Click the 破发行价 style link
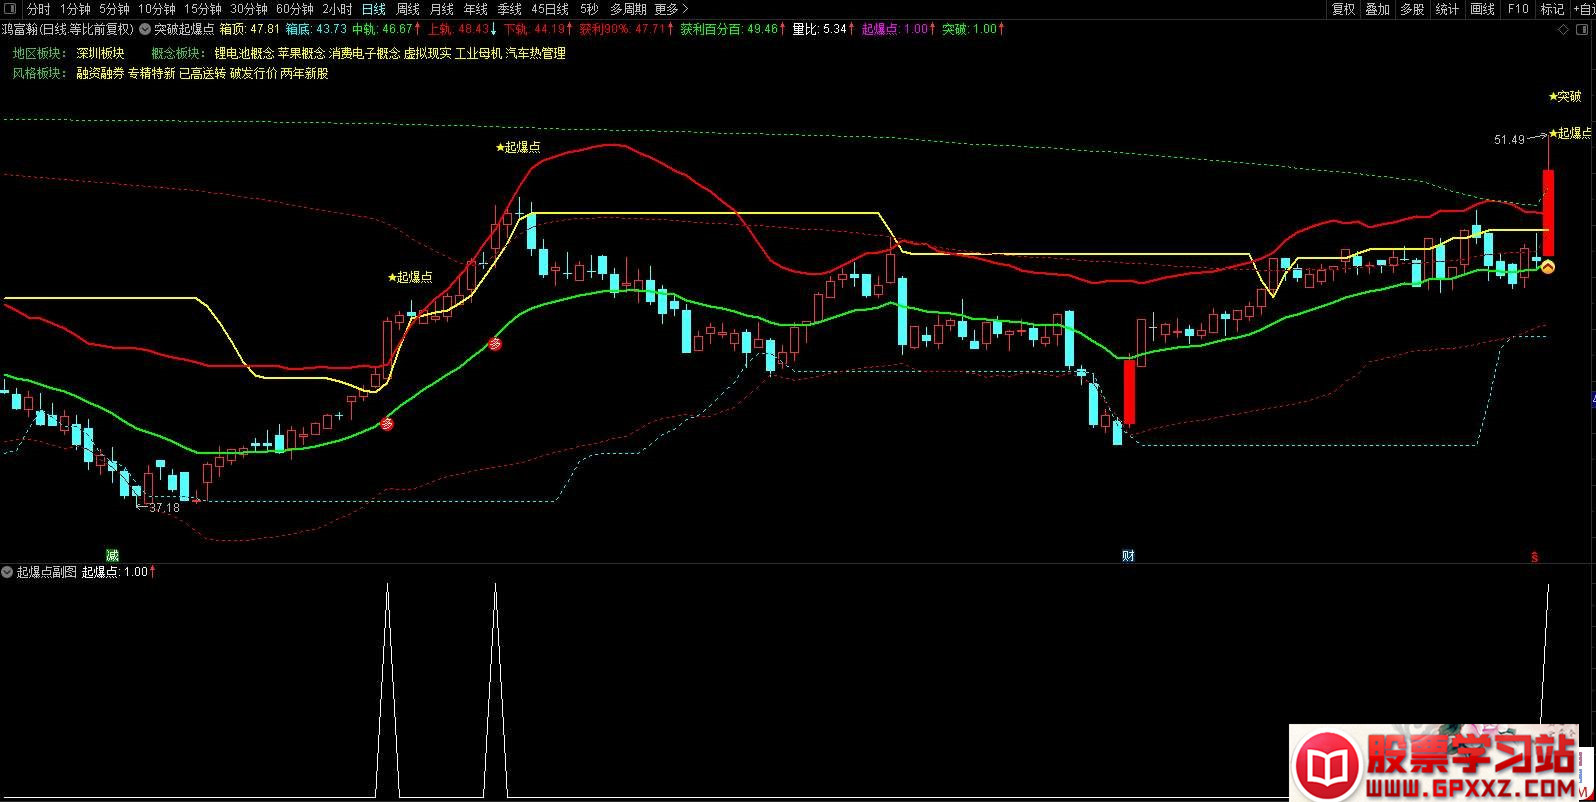This screenshot has height=802, width=1596. pyautogui.click(x=253, y=73)
